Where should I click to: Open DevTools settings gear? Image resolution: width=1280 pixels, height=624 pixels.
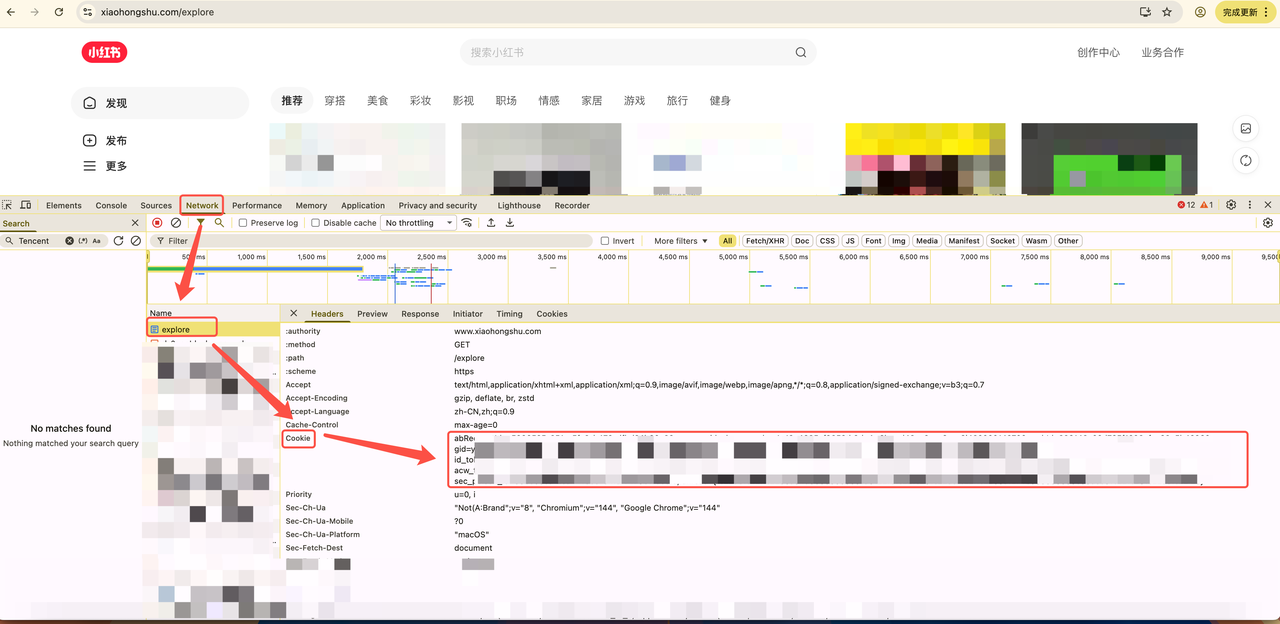pos(1231,205)
